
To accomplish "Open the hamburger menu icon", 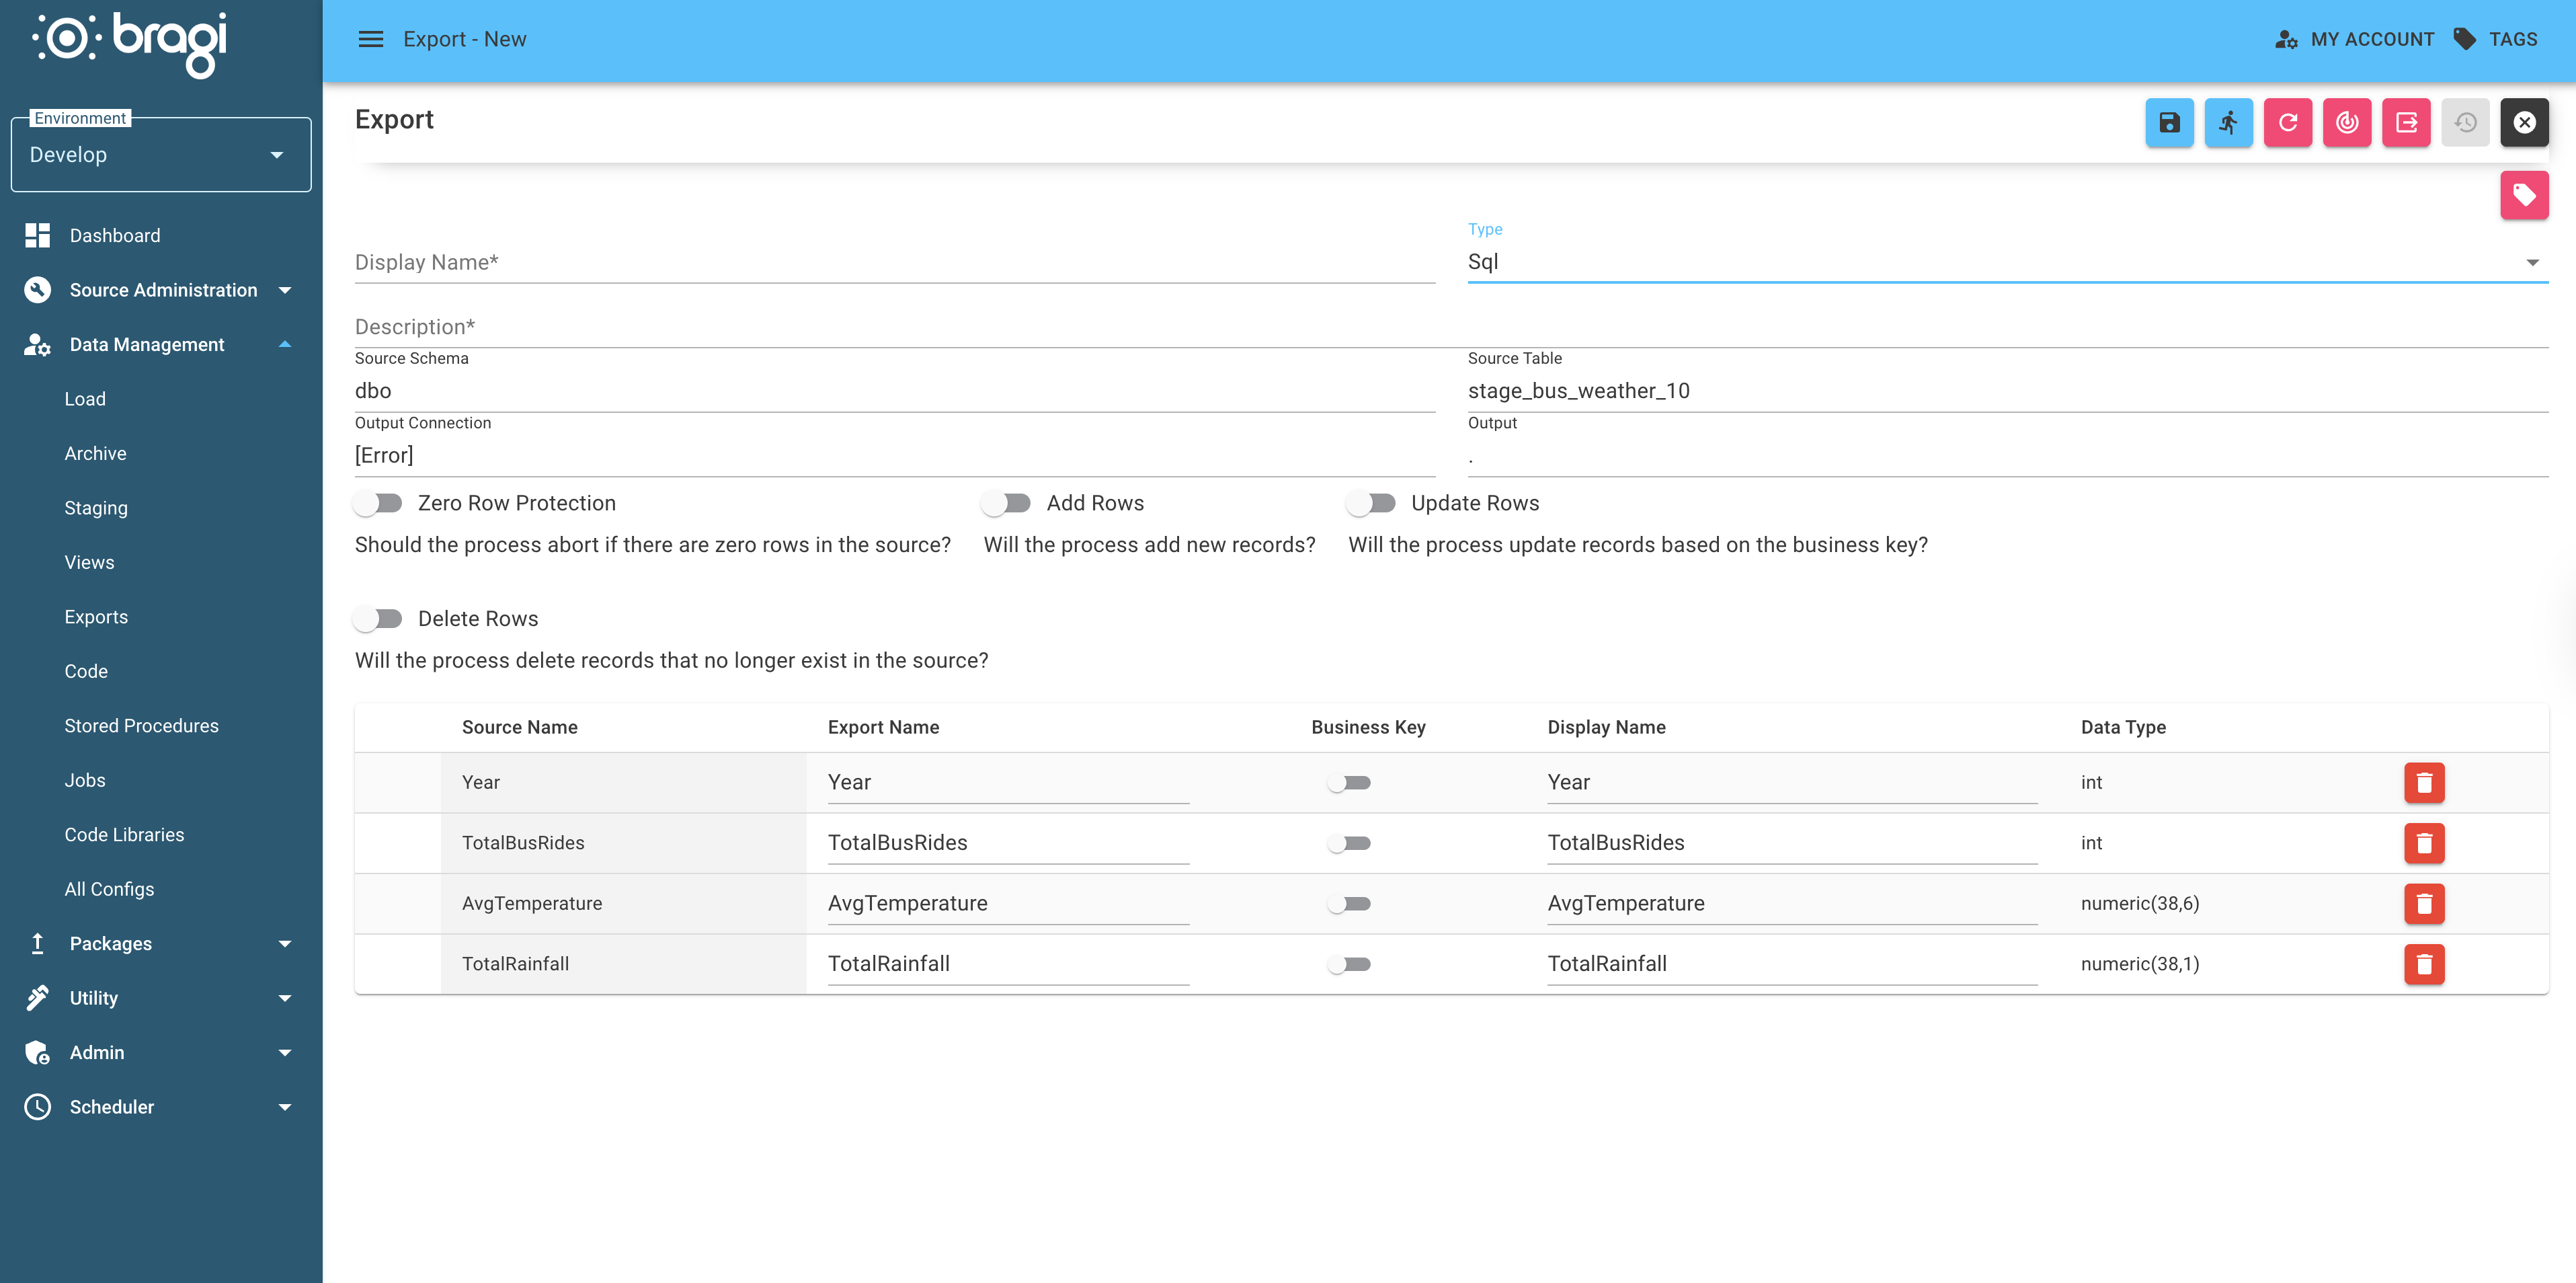I will pos(371,39).
